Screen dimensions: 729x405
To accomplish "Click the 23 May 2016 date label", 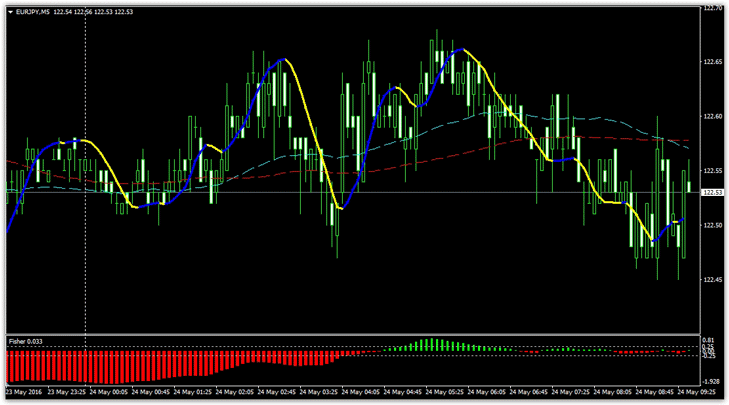I will (x=26, y=393).
